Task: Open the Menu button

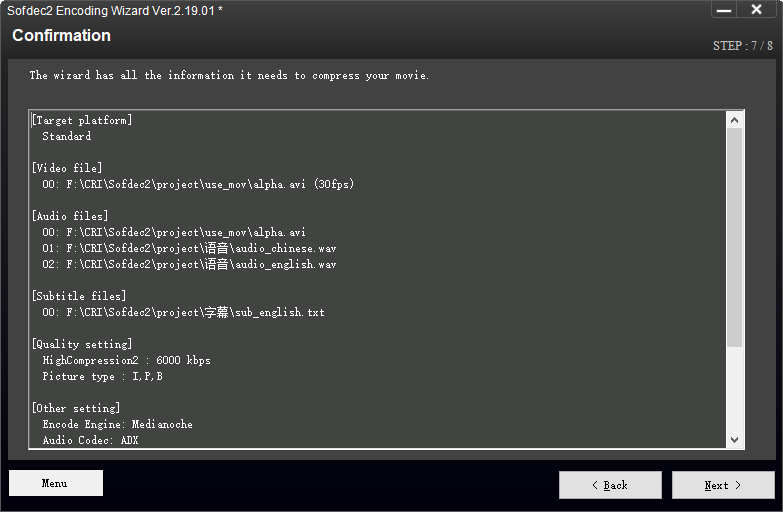Action: (x=56, y=483)
